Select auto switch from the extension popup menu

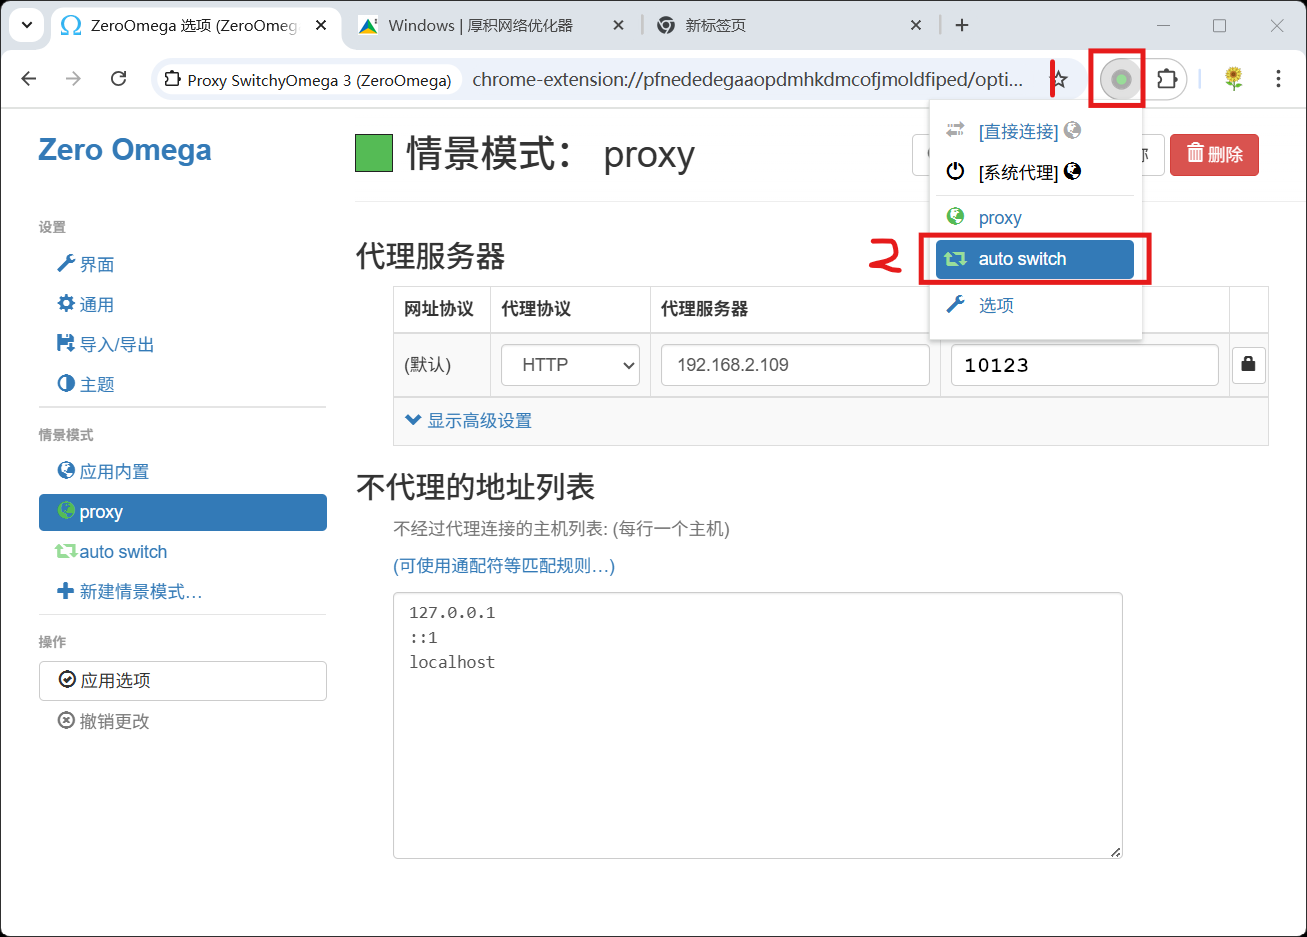[x=1036, y=259]
